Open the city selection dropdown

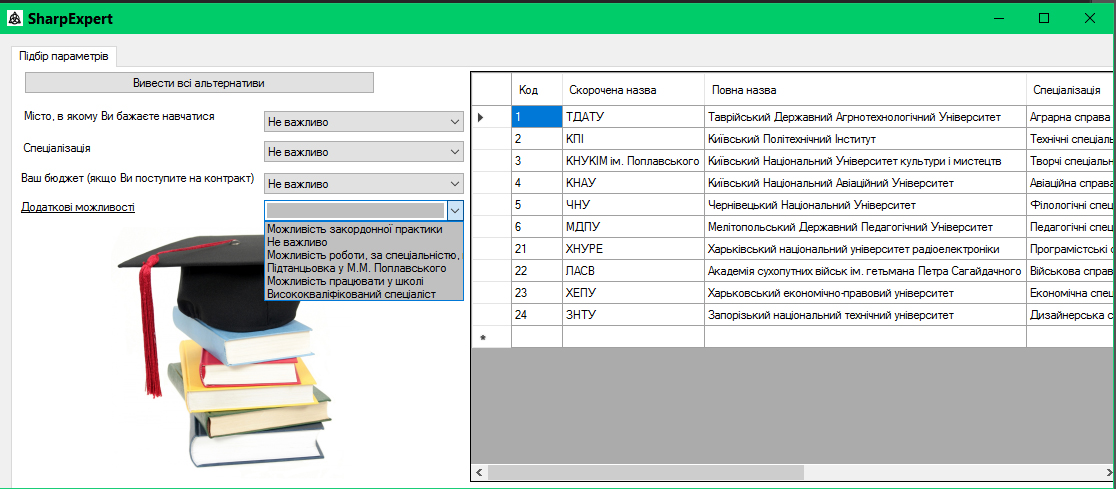pyautogui.click(x=364, y=122)
